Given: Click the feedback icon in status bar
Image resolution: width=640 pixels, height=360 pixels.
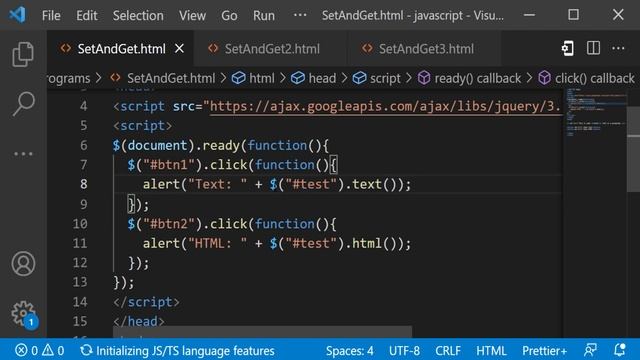Looking at the screenshot, I should (x=590, y=350).
